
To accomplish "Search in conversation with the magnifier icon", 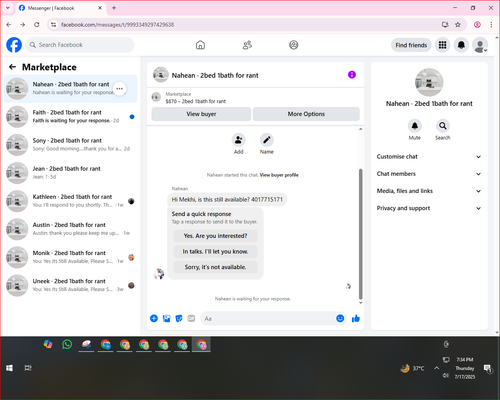I will tap(443, 126).
